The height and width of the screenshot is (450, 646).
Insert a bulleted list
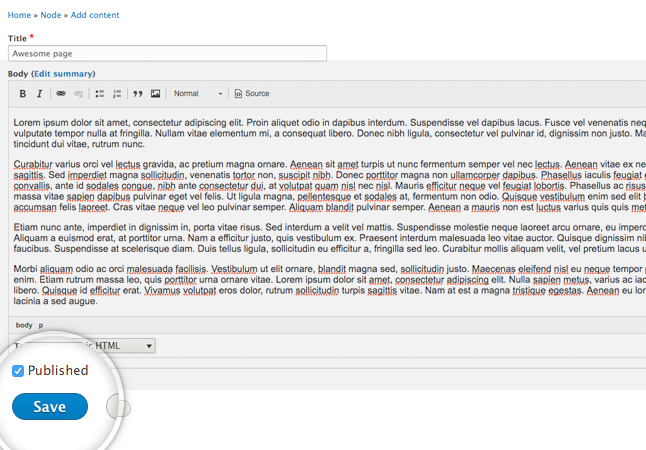pyautogui.click(x=100, y=94)
